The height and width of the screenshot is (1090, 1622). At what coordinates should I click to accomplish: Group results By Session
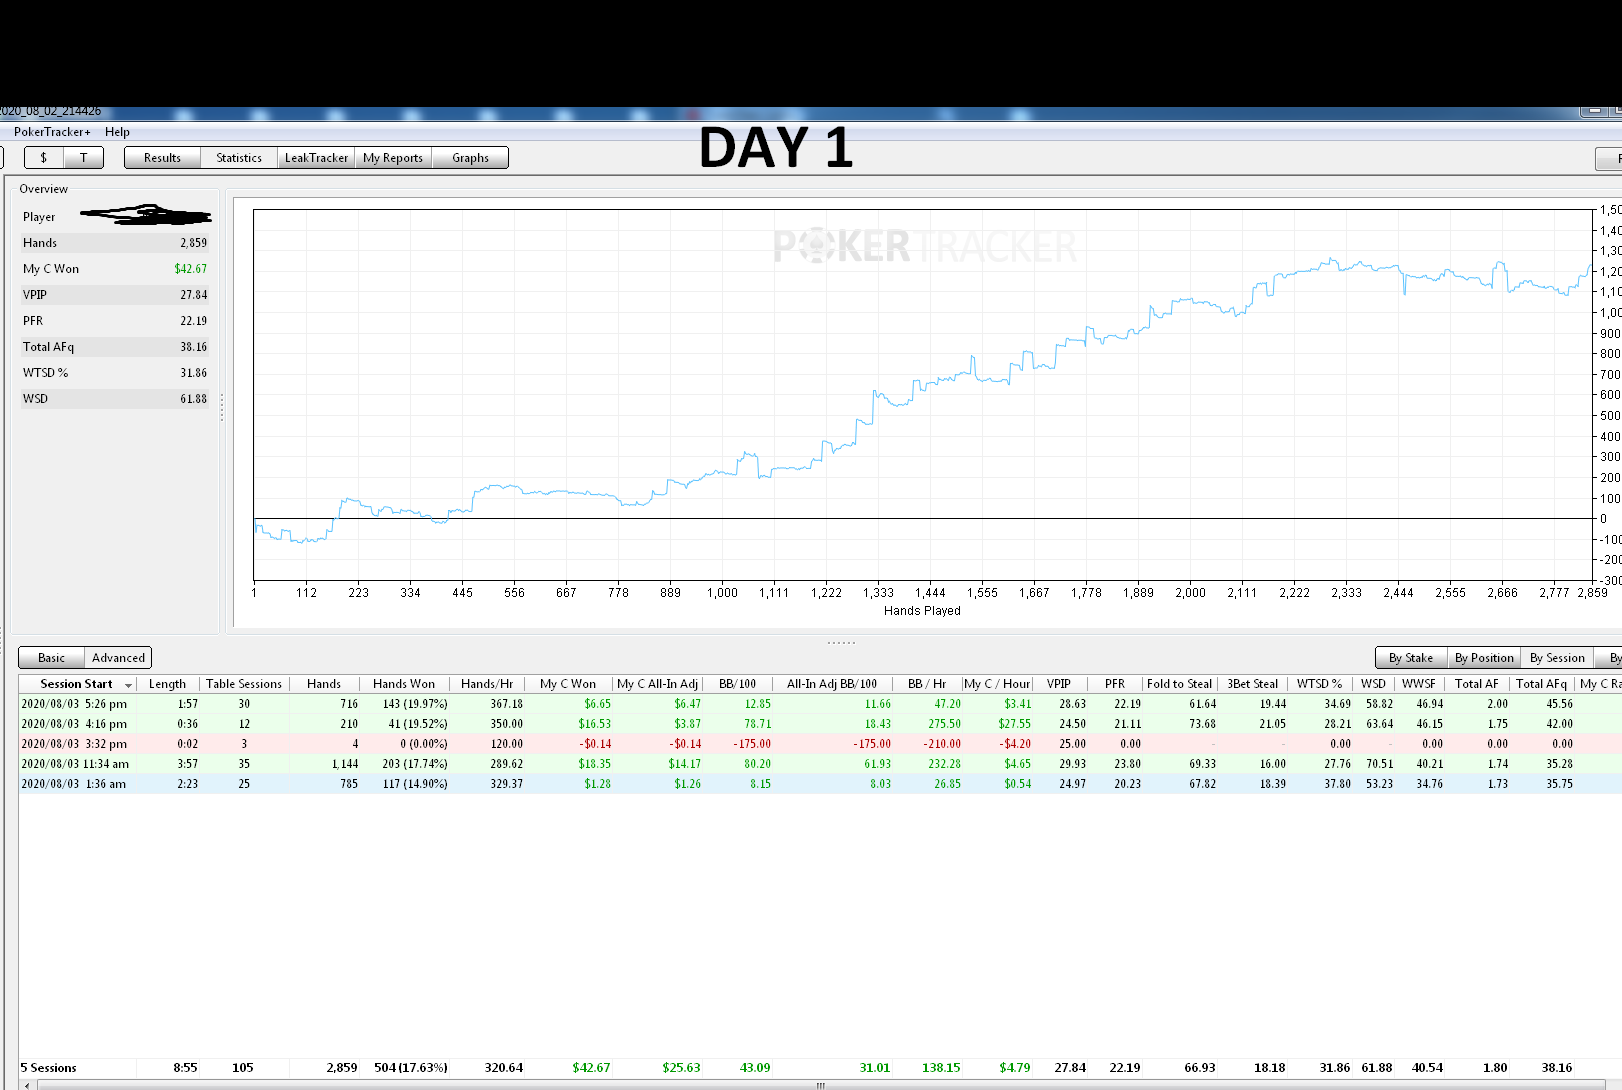coord(1557,658)
